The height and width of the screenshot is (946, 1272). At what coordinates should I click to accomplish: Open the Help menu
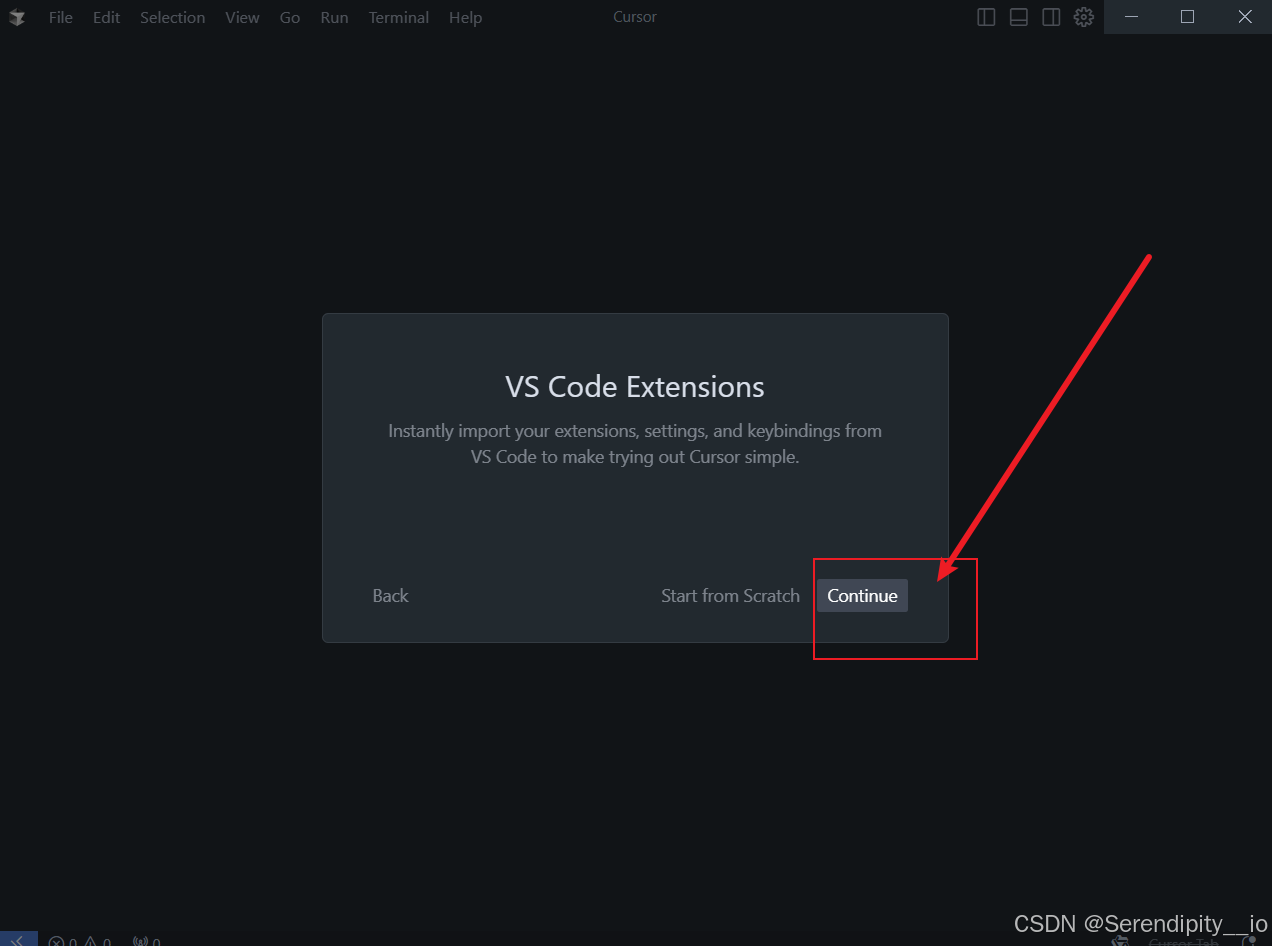(465, 17)
